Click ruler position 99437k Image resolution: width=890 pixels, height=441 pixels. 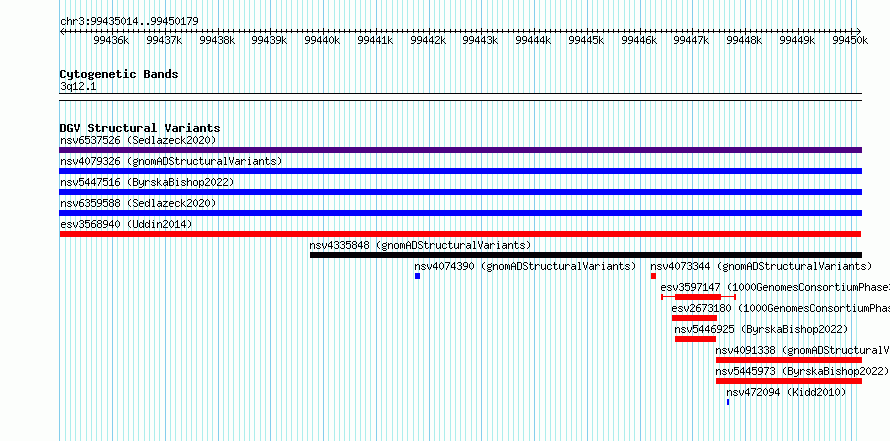164,40
